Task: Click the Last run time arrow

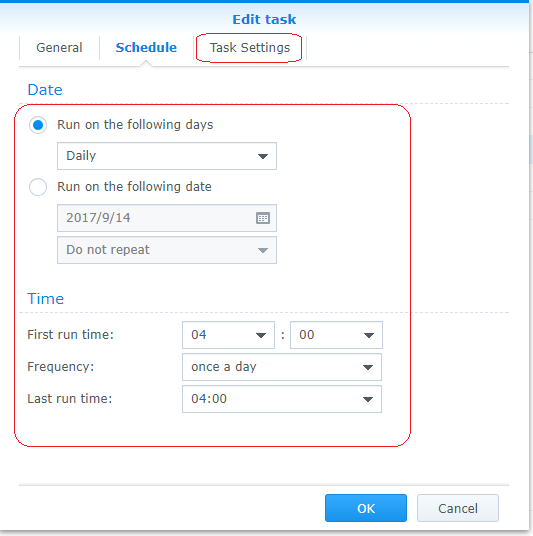Action: [x=368, y=399]
